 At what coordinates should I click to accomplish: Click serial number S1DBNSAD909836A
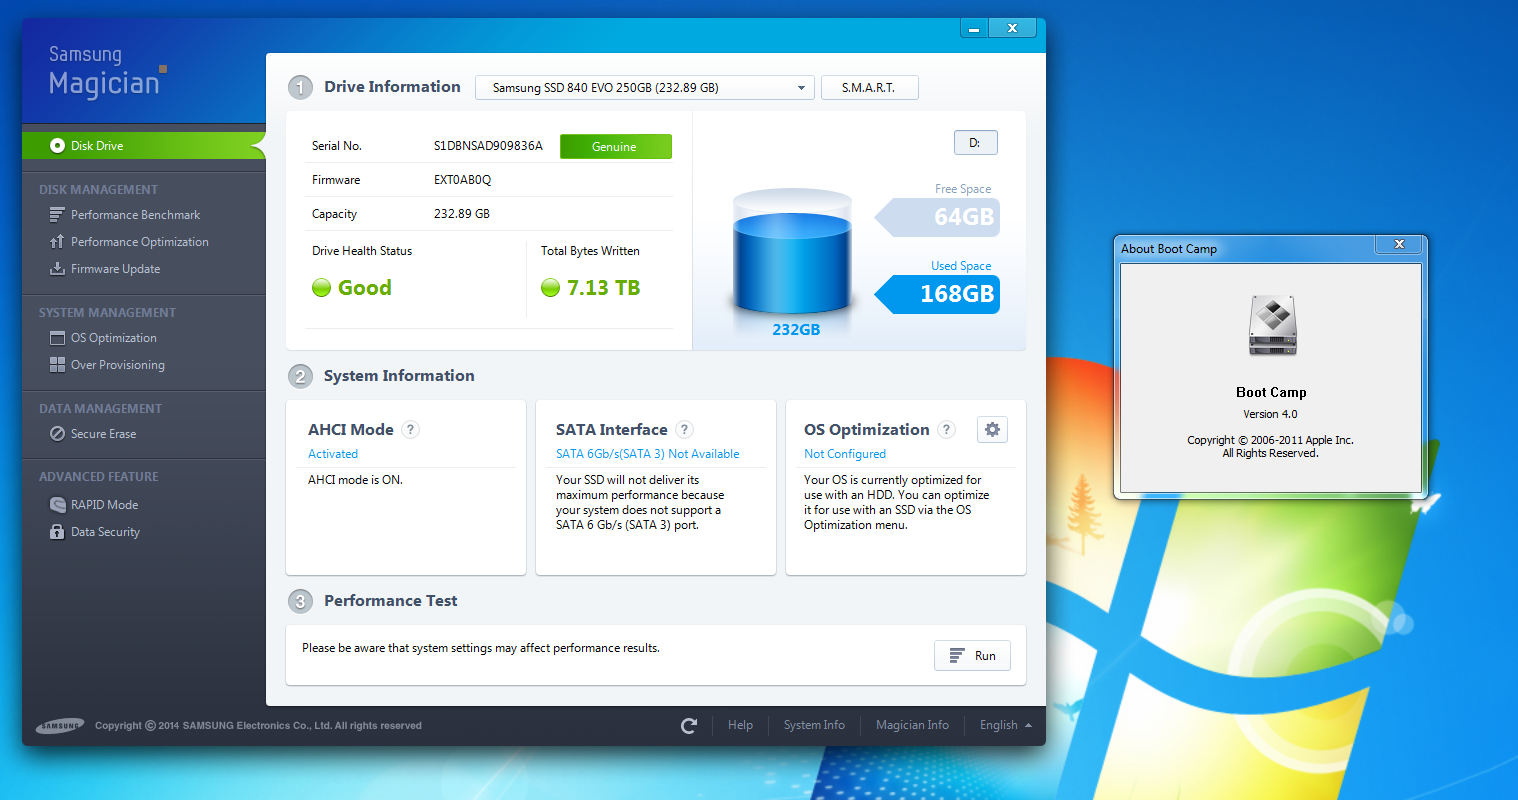(488, 146)
